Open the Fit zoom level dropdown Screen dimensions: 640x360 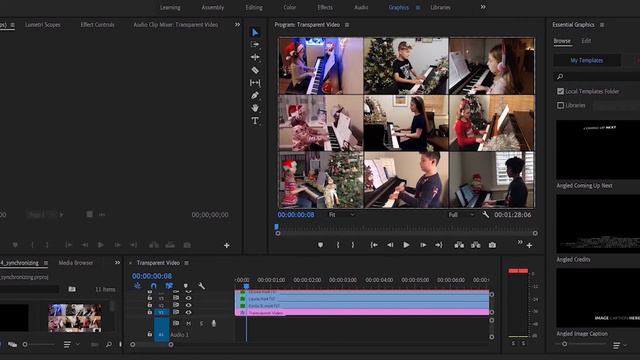click(x=342, y=214)
